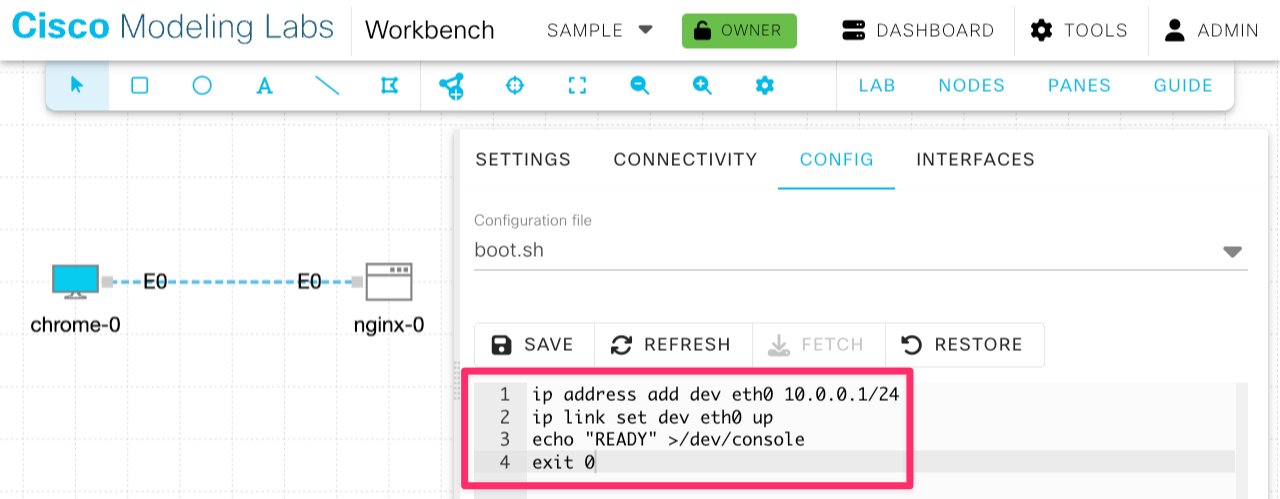
Task: Open the SAMPLE lab dropdown
Action: click(600, 30)
